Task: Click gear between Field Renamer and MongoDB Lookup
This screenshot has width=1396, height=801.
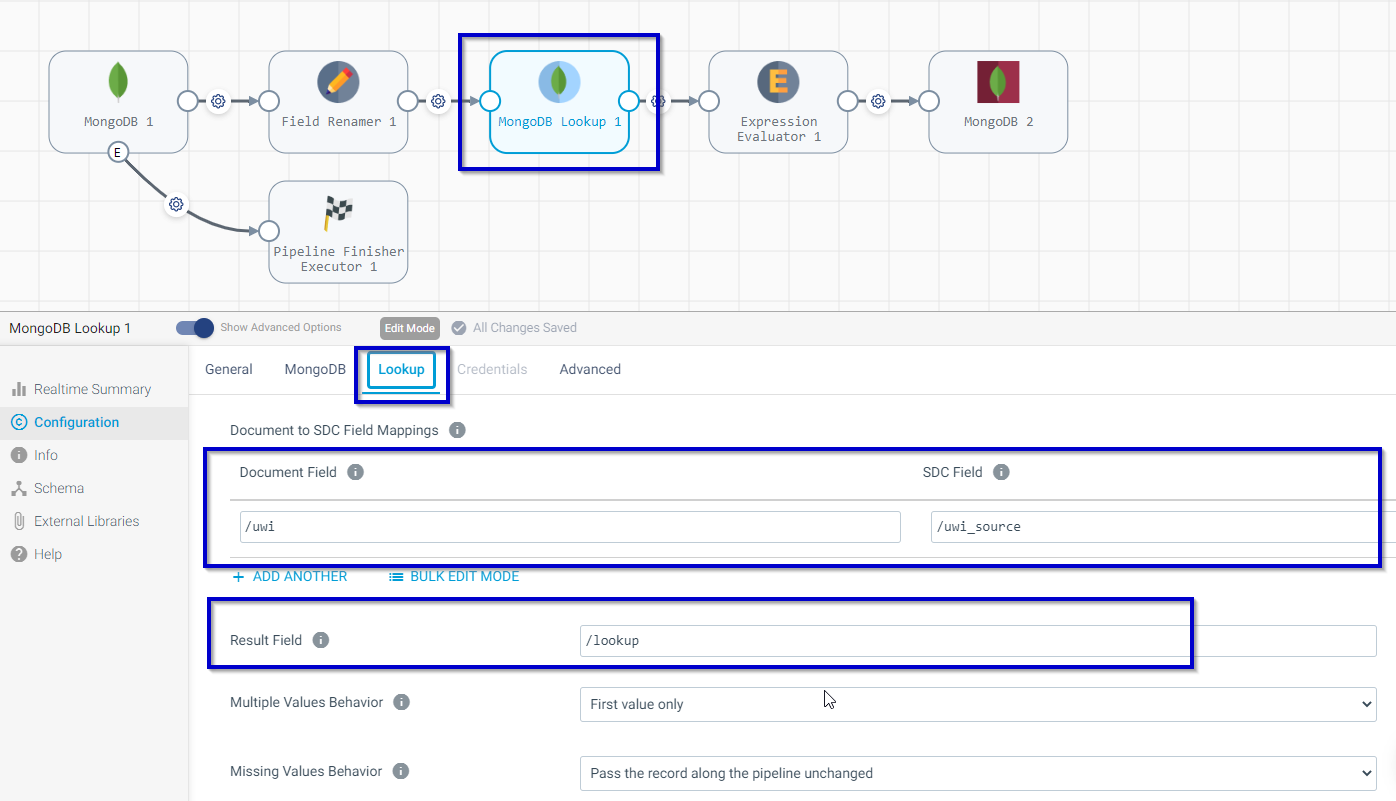Action: click(x=438, y=101)
